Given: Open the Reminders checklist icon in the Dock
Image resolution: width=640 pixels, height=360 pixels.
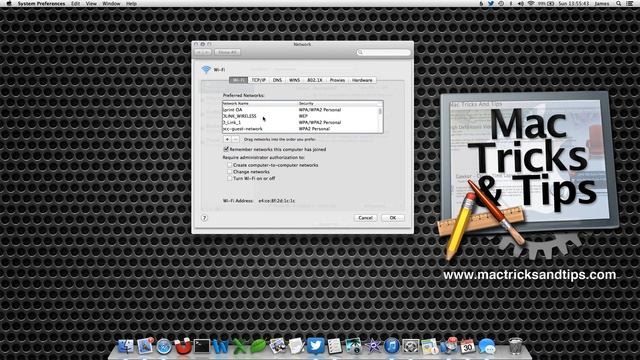Looking at the screenshot, I should point(335,346).
